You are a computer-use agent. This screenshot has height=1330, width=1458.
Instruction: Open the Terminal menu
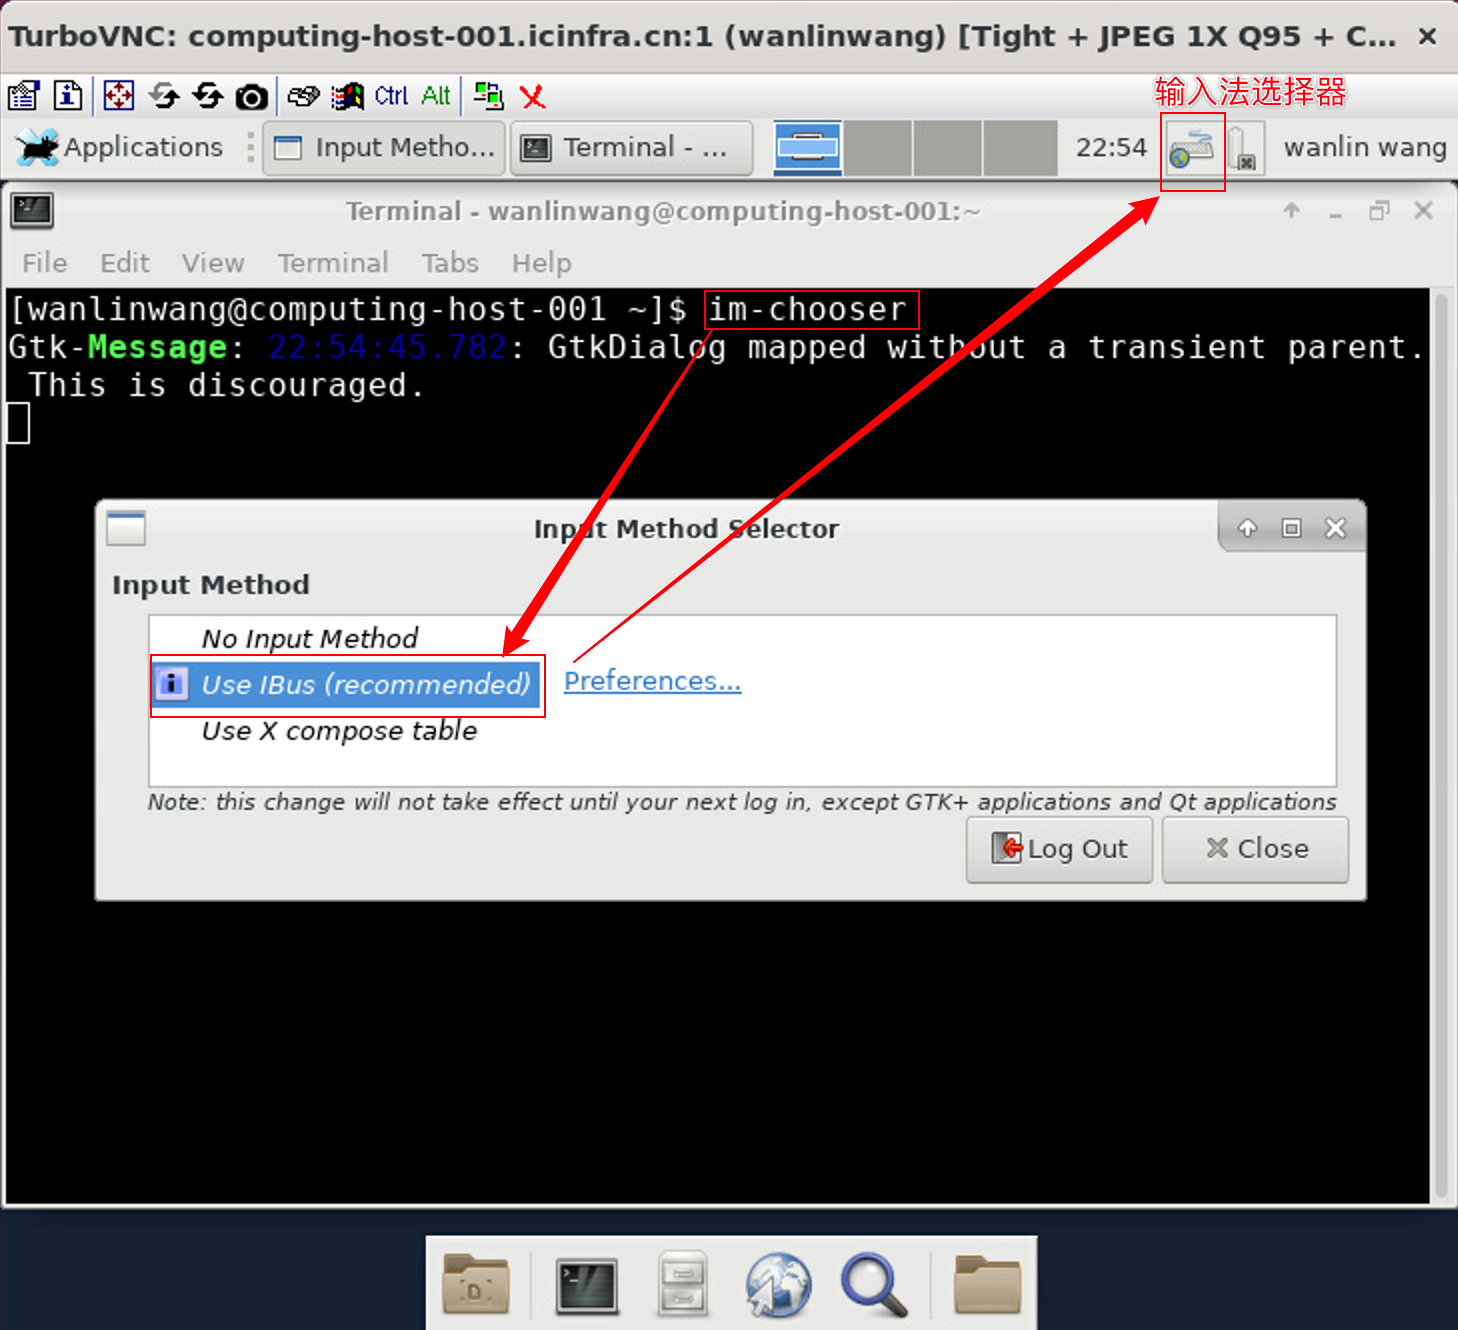[333, 263]
